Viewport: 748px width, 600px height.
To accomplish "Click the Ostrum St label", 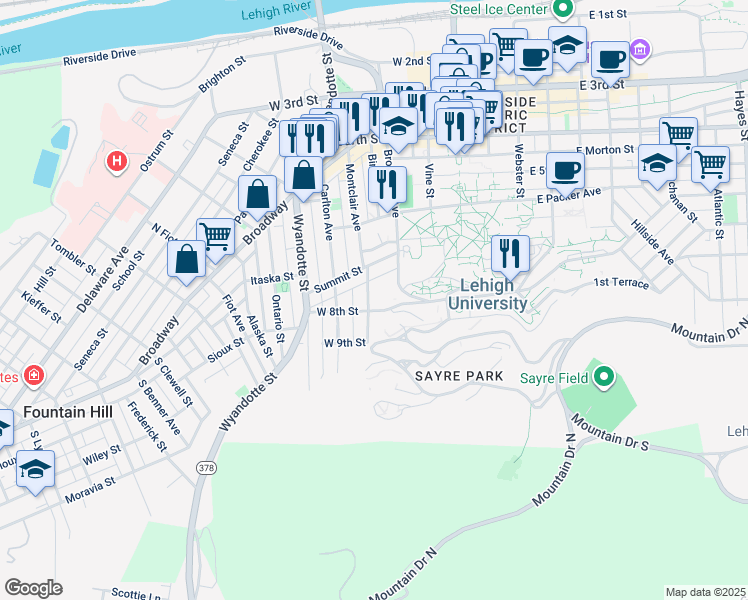I will (x=157, y=150).
